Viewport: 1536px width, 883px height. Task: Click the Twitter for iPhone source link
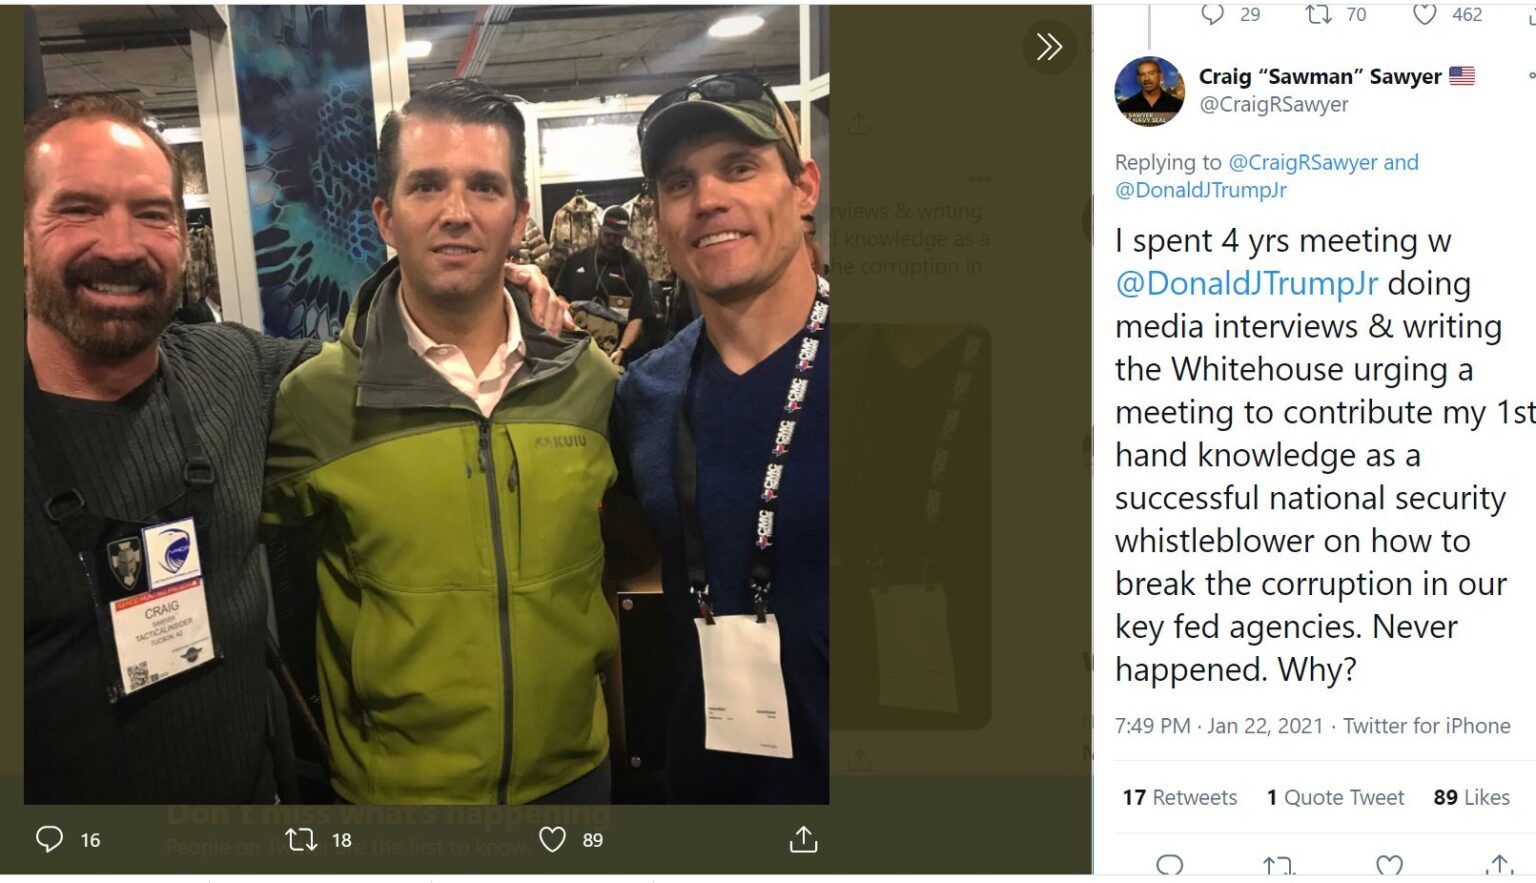pos(1426,726)
